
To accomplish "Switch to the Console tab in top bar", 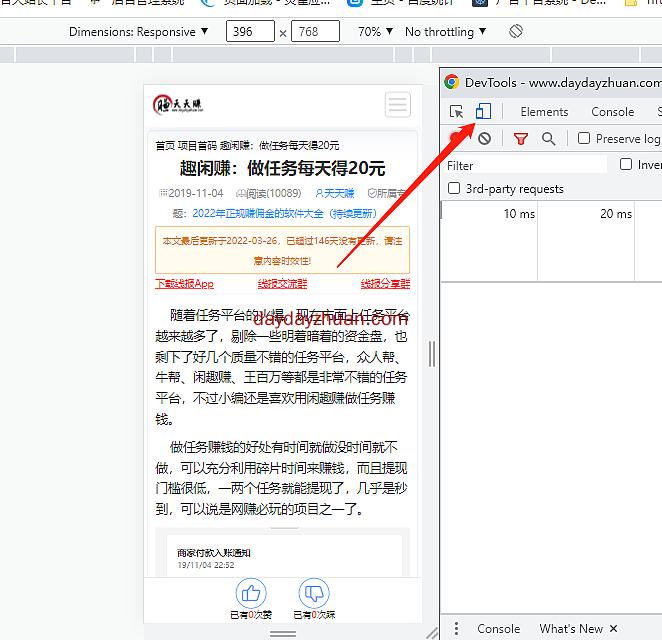I will click(613, 112).
